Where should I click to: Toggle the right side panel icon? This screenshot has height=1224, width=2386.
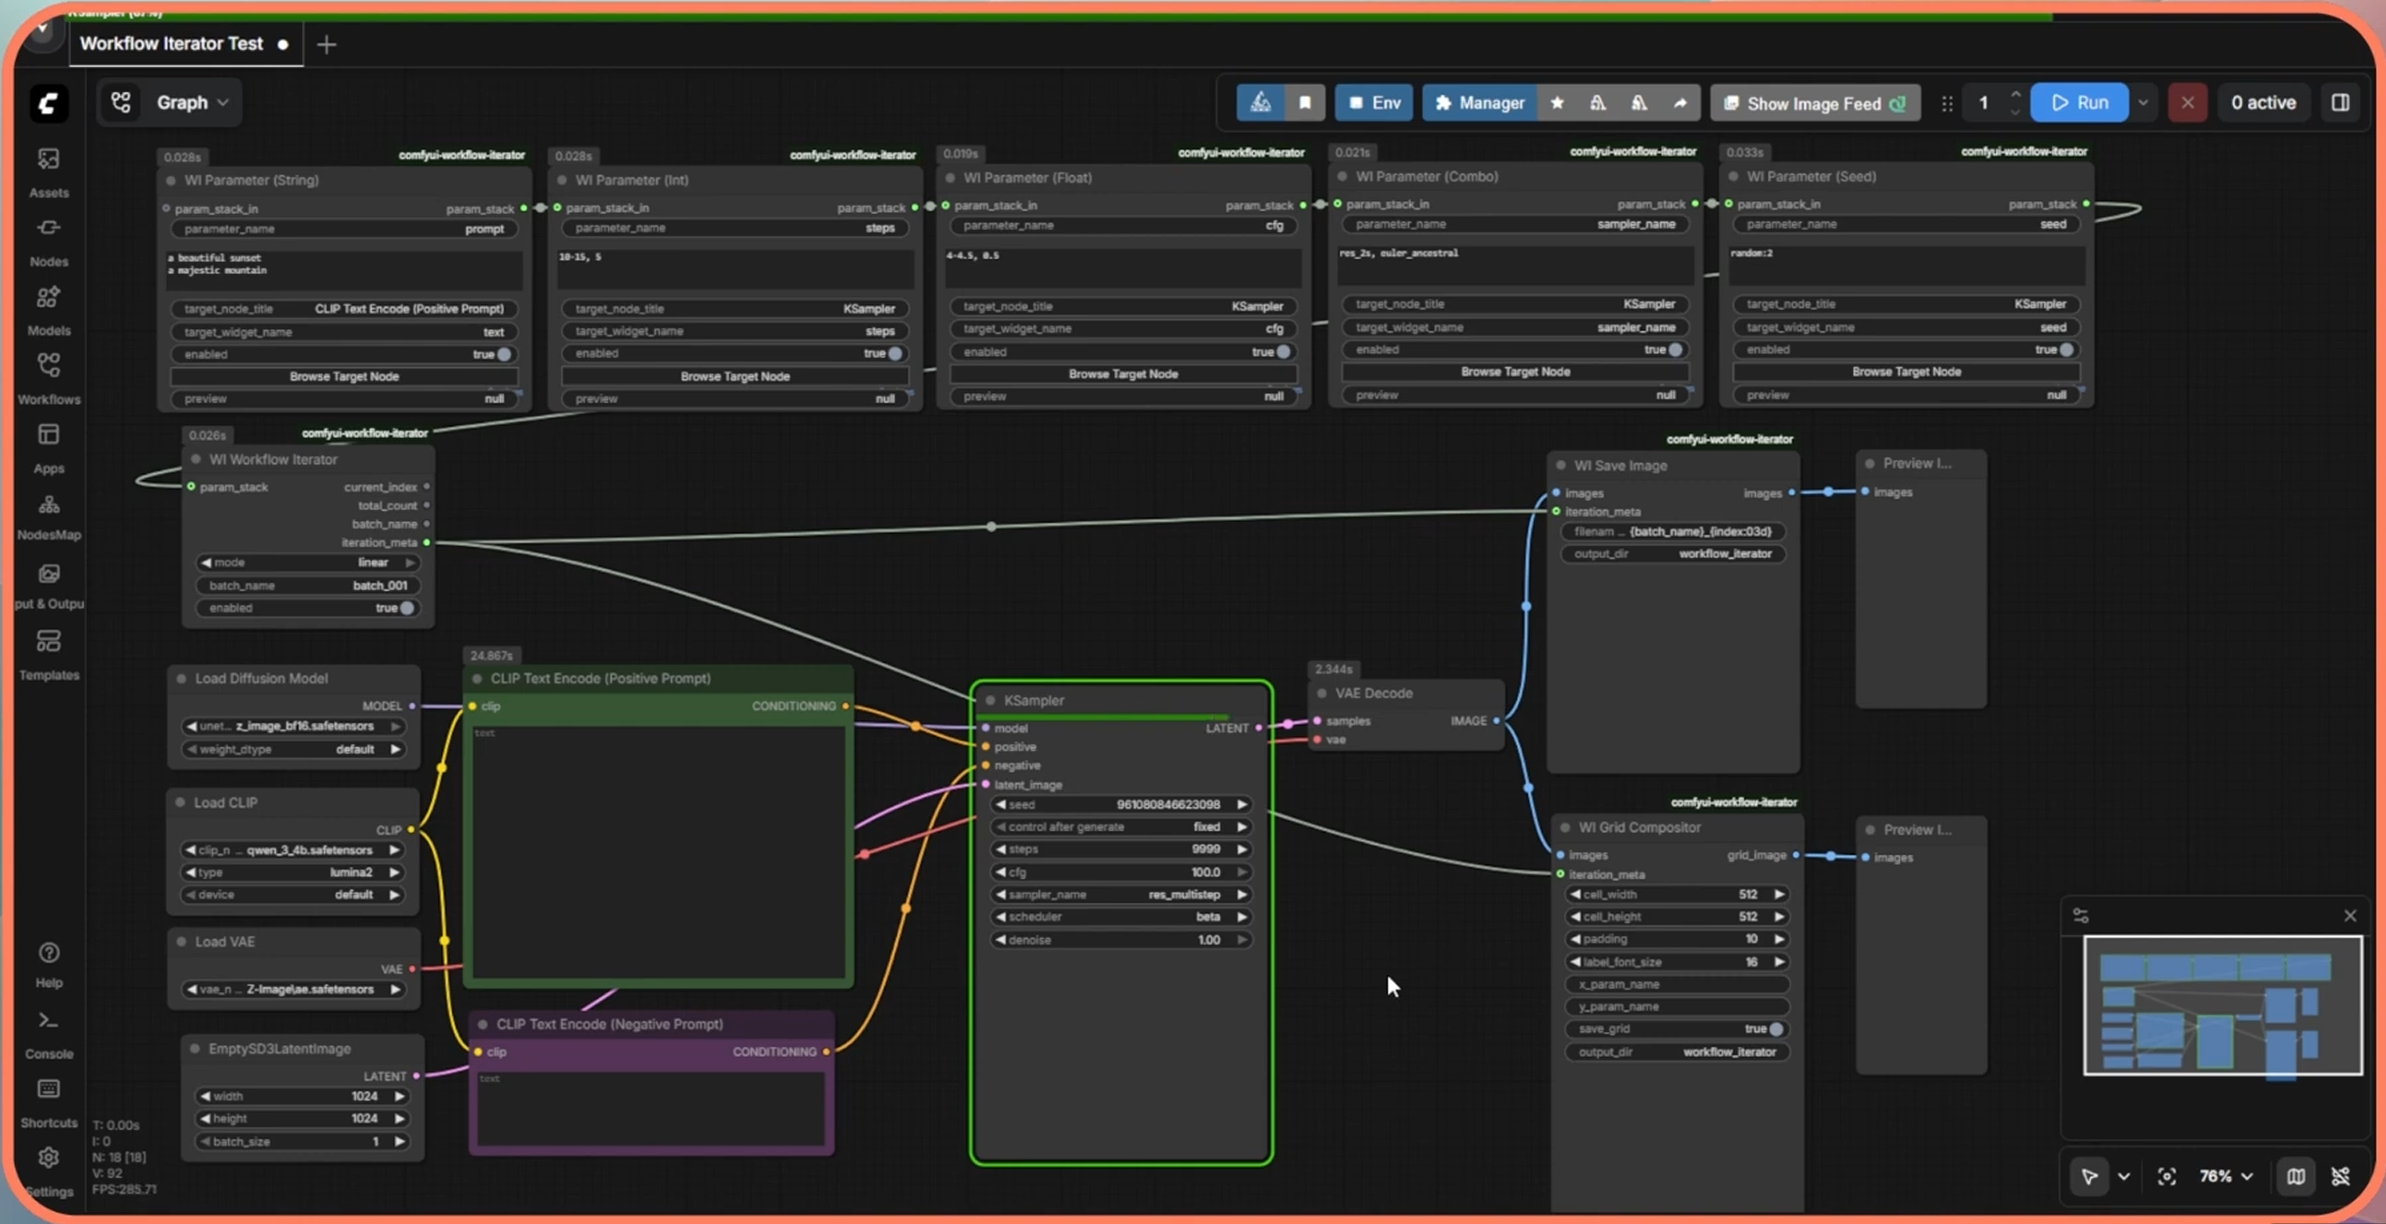click(x=2340, y=103)
